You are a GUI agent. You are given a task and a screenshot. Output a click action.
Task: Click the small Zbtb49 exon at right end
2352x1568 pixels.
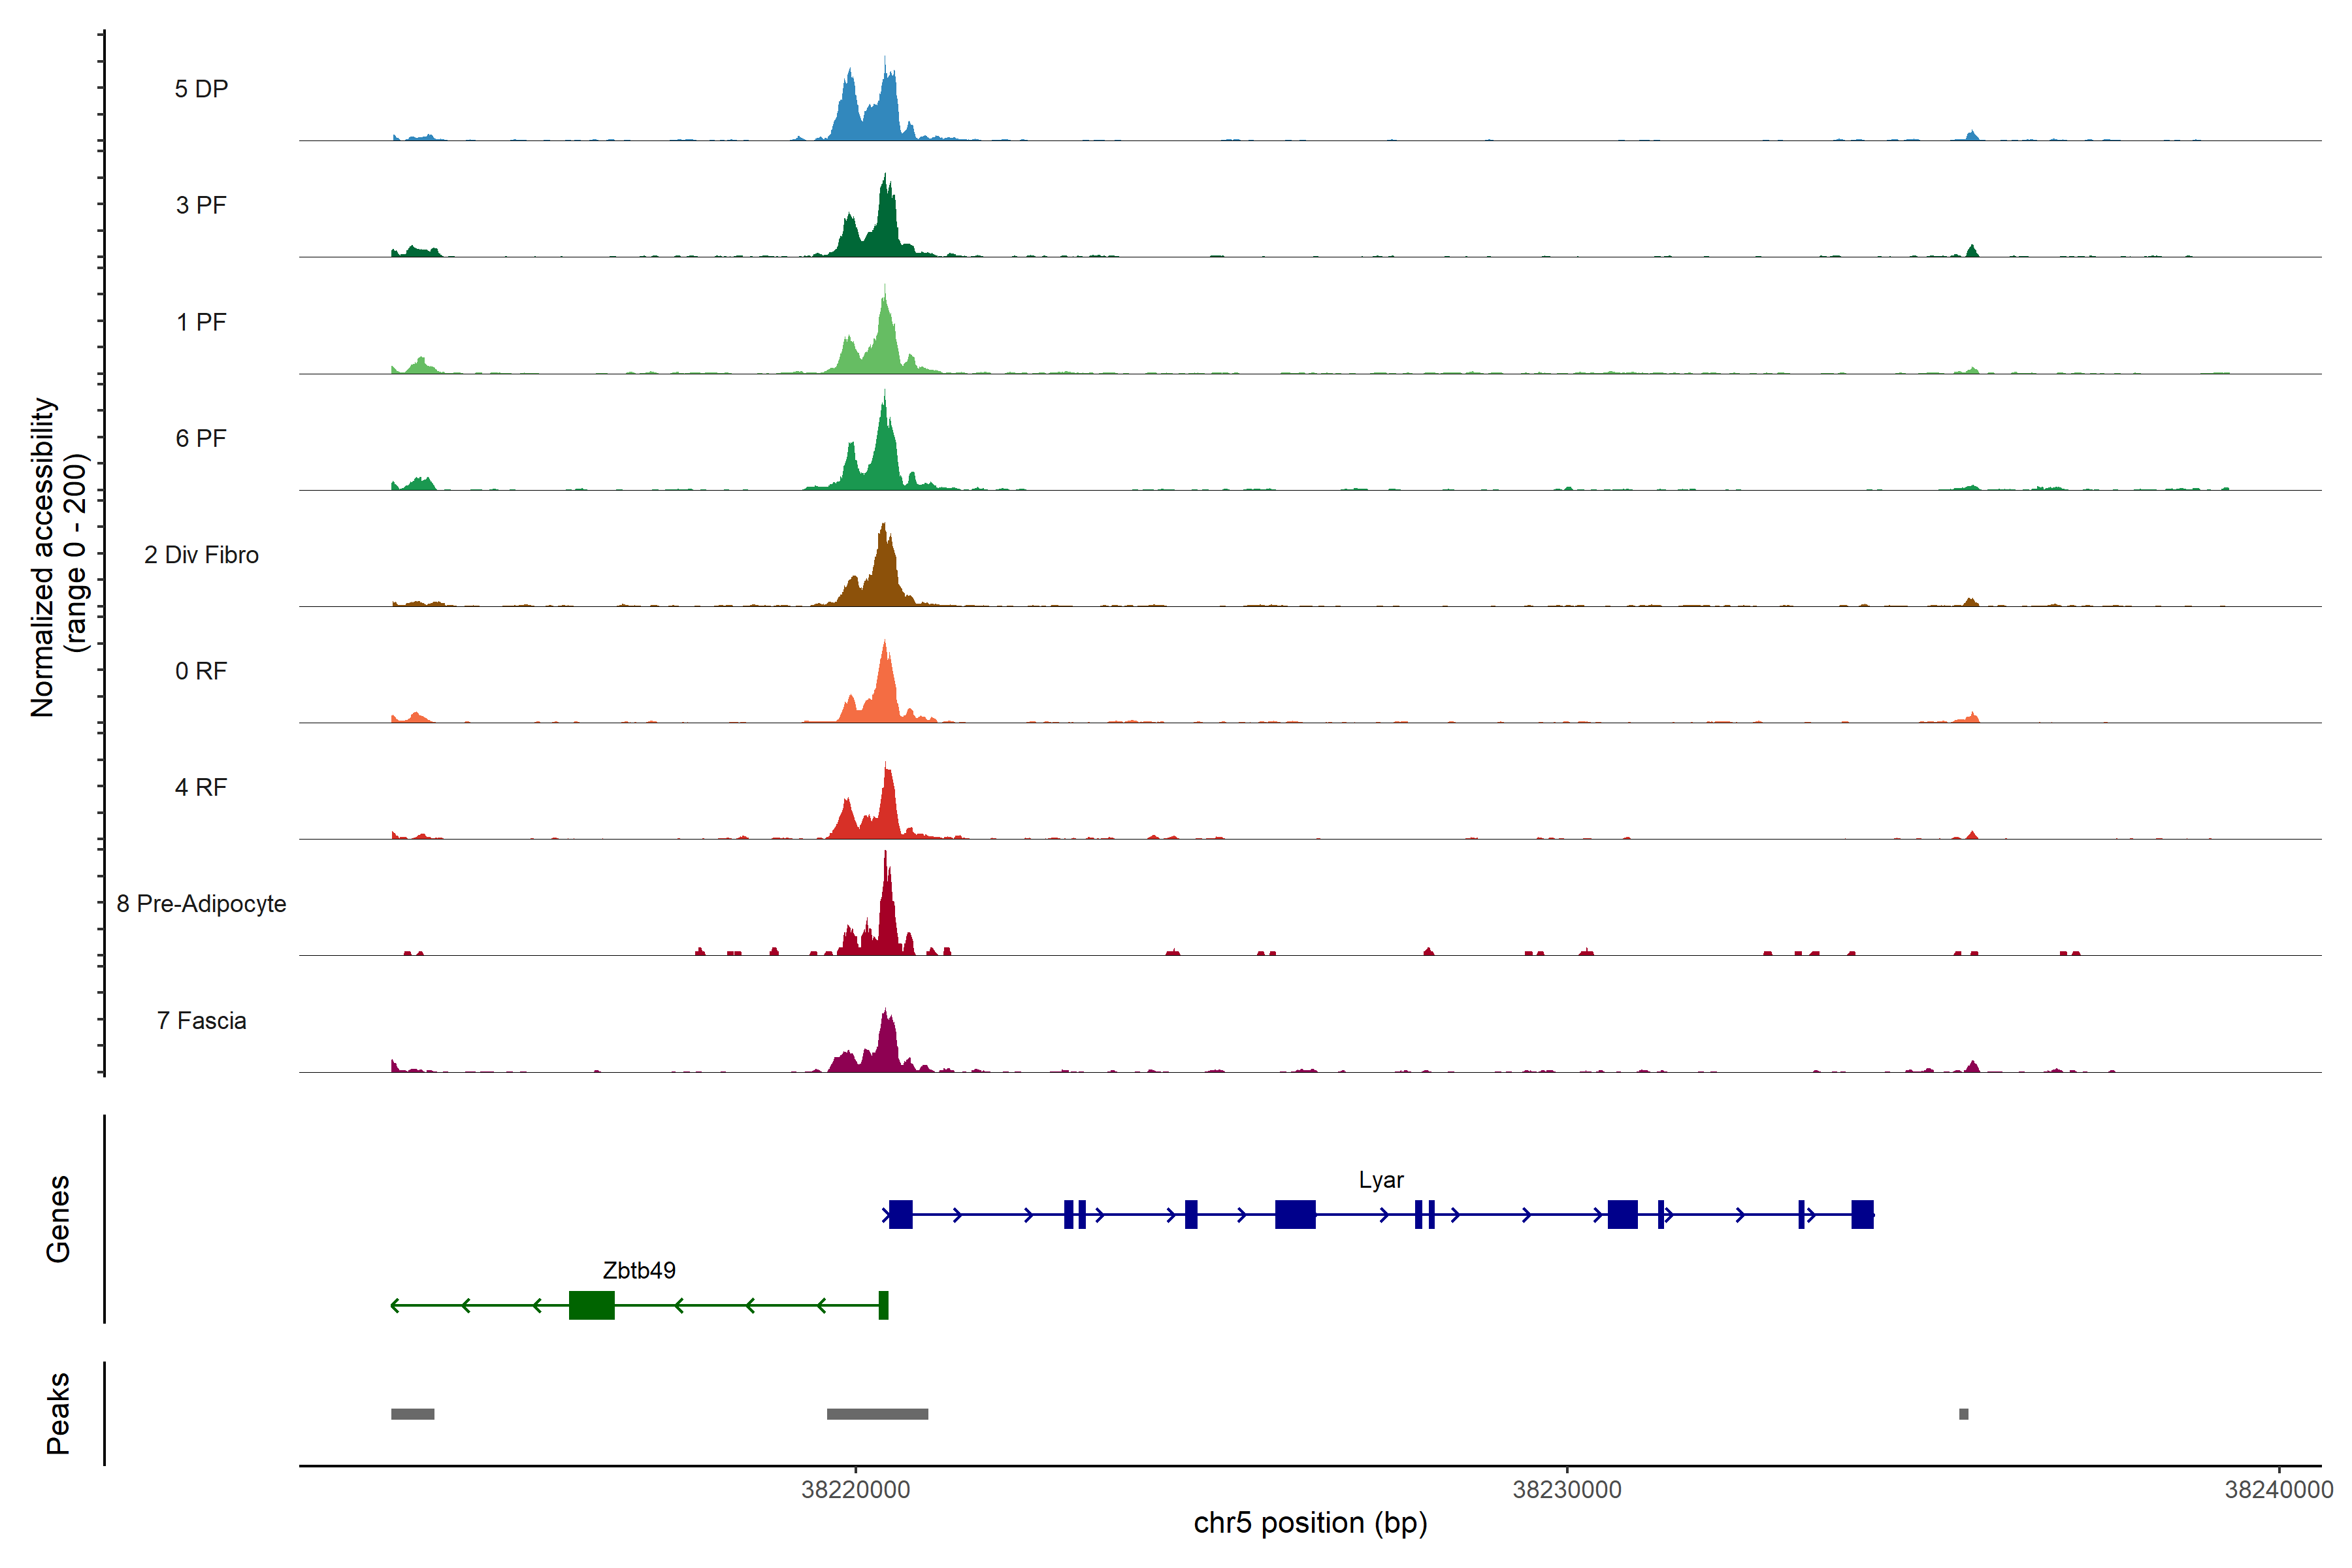[883, 1305]
